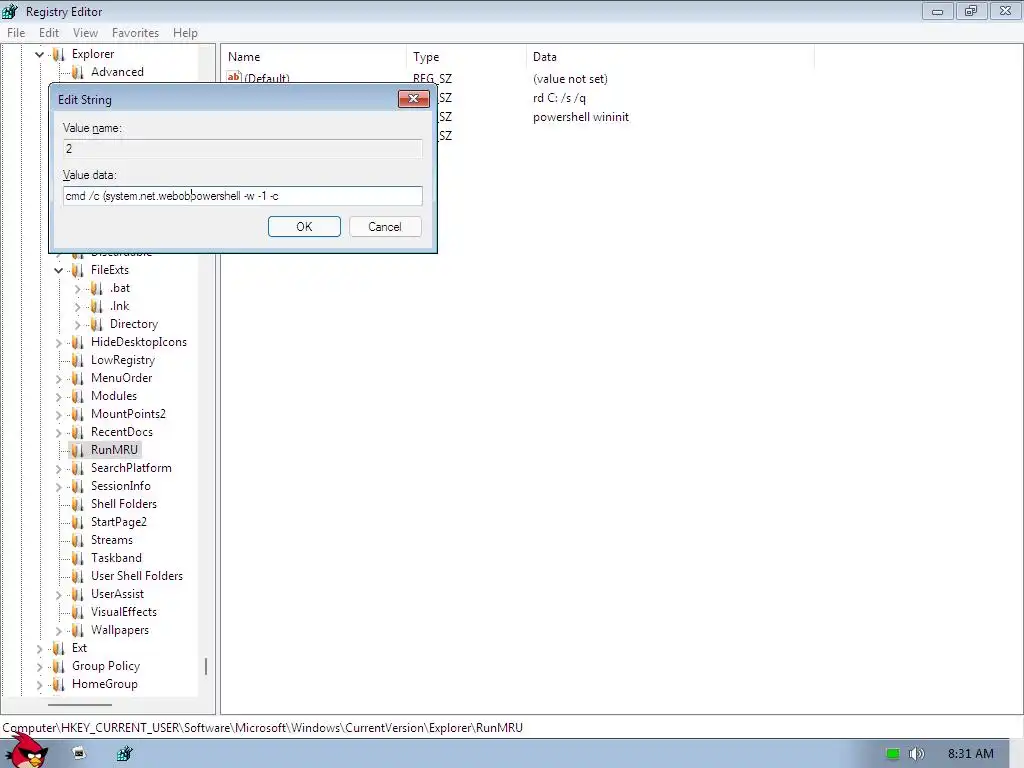The width and height of the screenshot is (1024, 768).
Task: Open the Favorites menu
Action: [135, 33]
